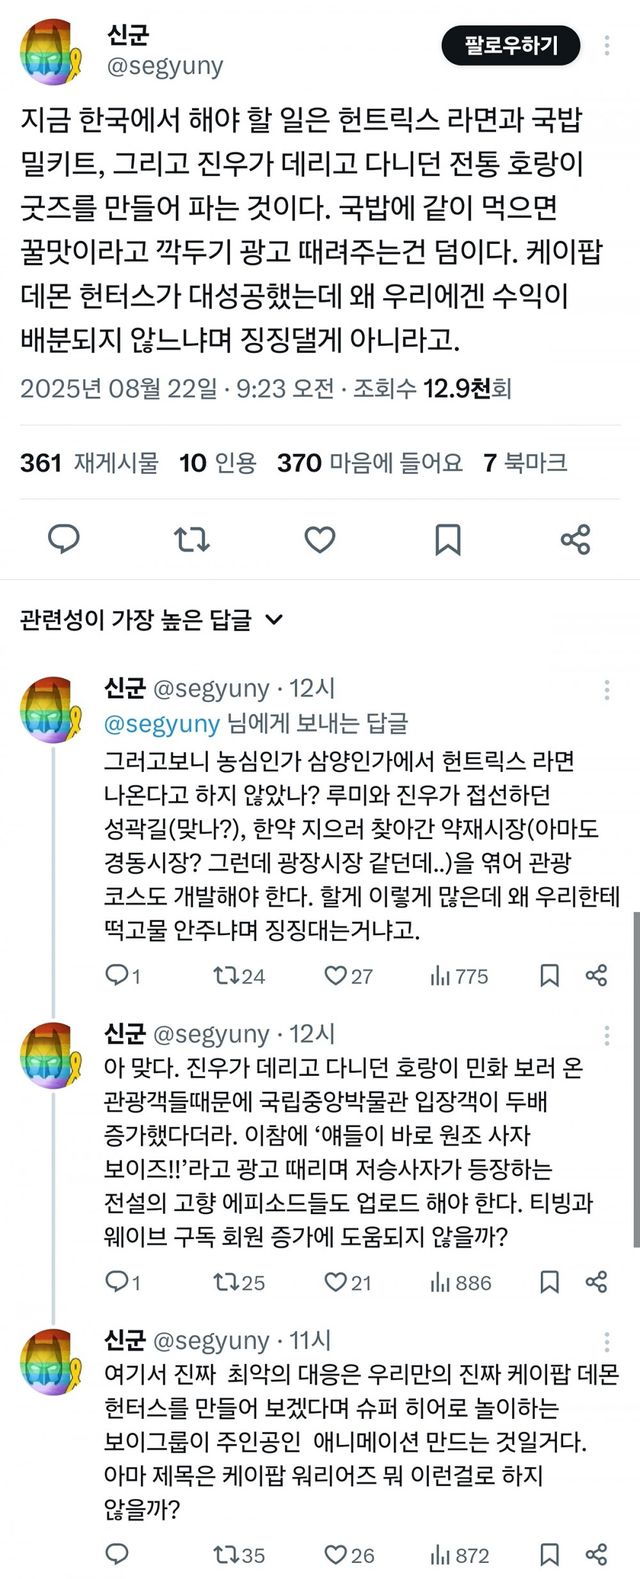Image resolution: width=640 pixels, height=1579 pixels.
Task: Open the 361 재게시물 reposts list
Action: click(89, 462)
